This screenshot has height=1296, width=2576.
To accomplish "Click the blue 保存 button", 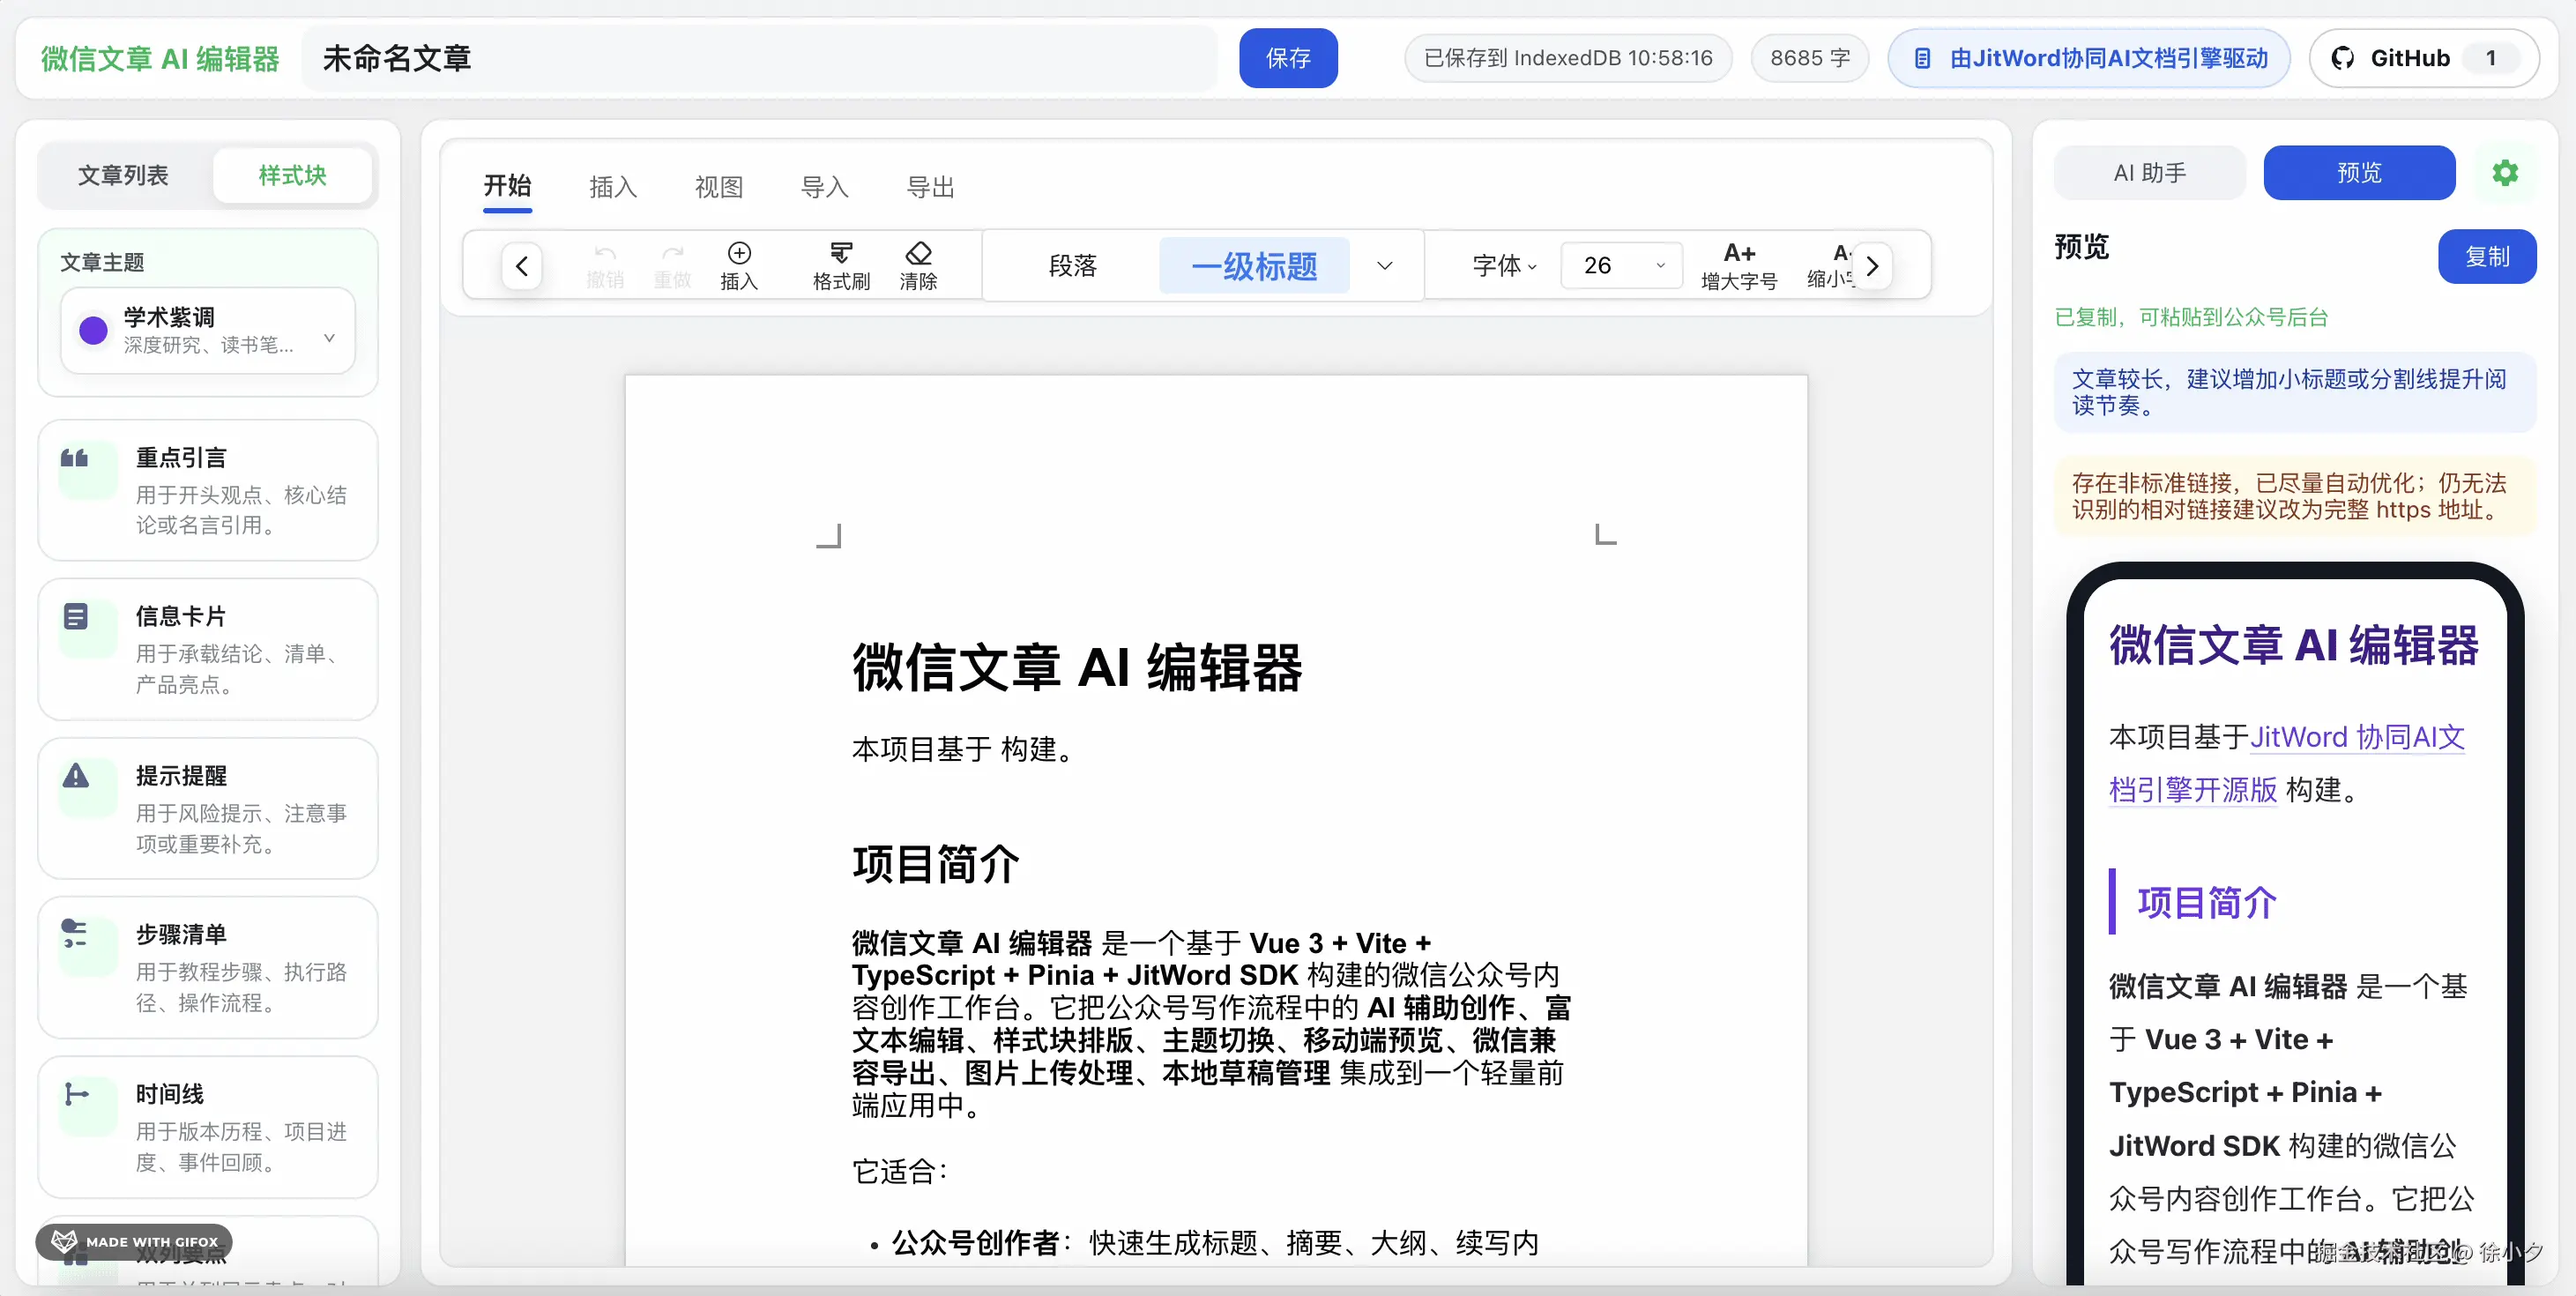I will pyautogui.click(x=1288, y=58).
